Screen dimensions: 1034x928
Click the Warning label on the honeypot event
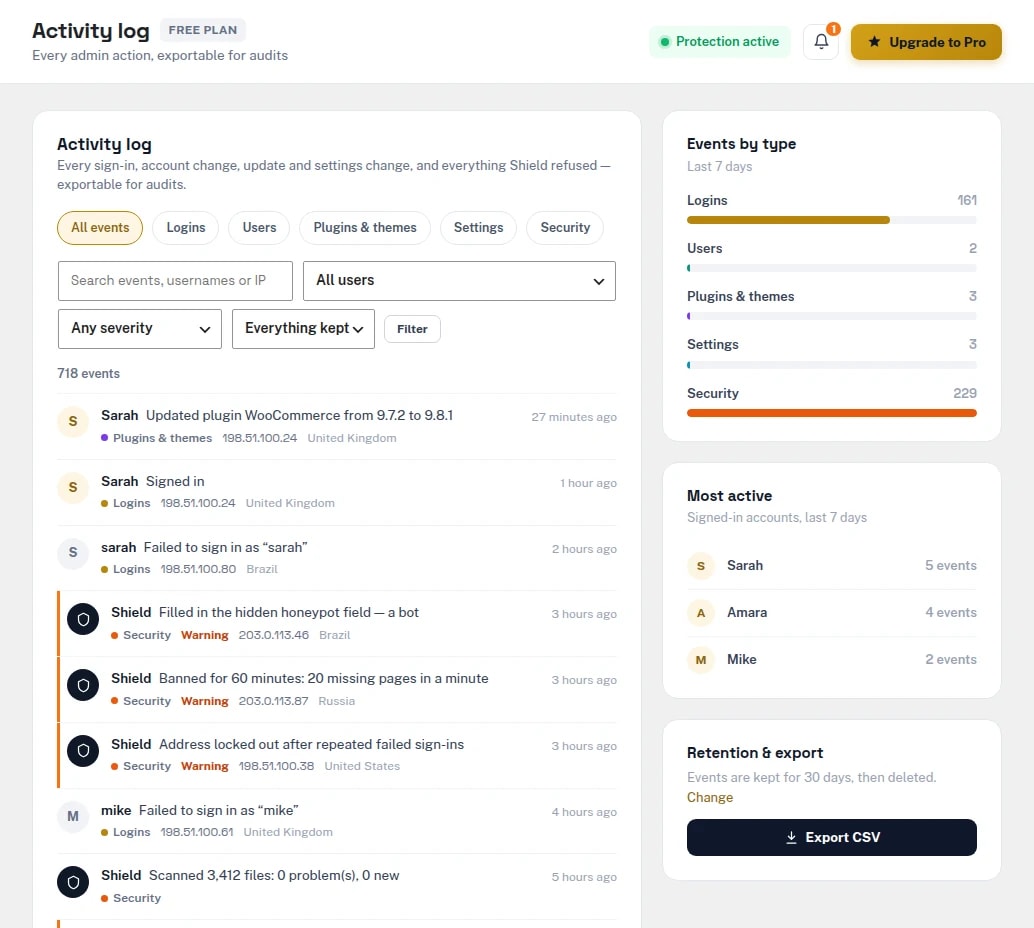click(x=204, y=635)
